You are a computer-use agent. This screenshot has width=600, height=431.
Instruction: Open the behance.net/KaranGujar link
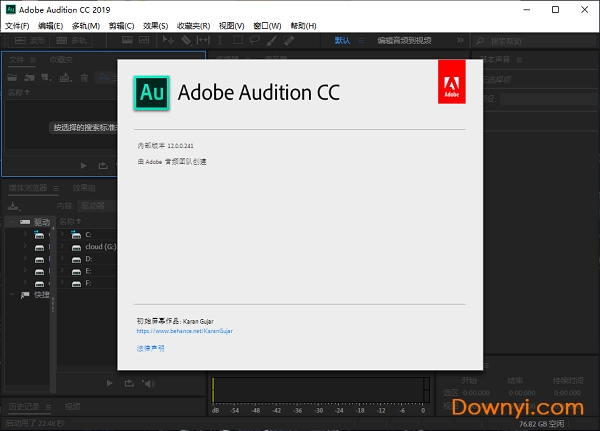click(184, 330)
